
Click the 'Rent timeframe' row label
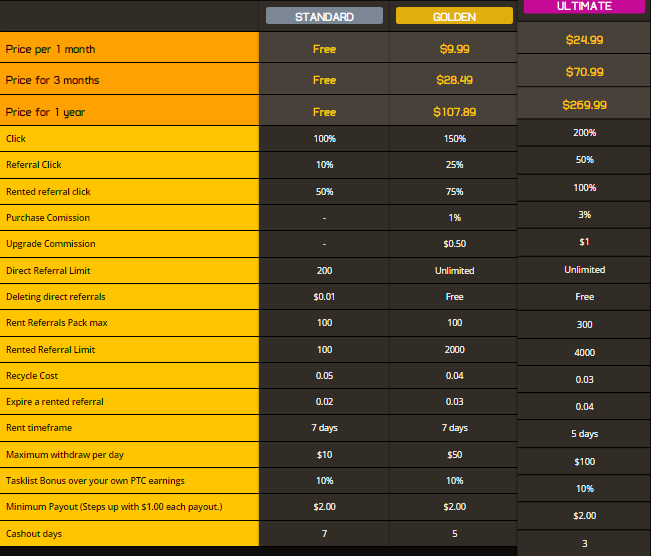[39, 428]
